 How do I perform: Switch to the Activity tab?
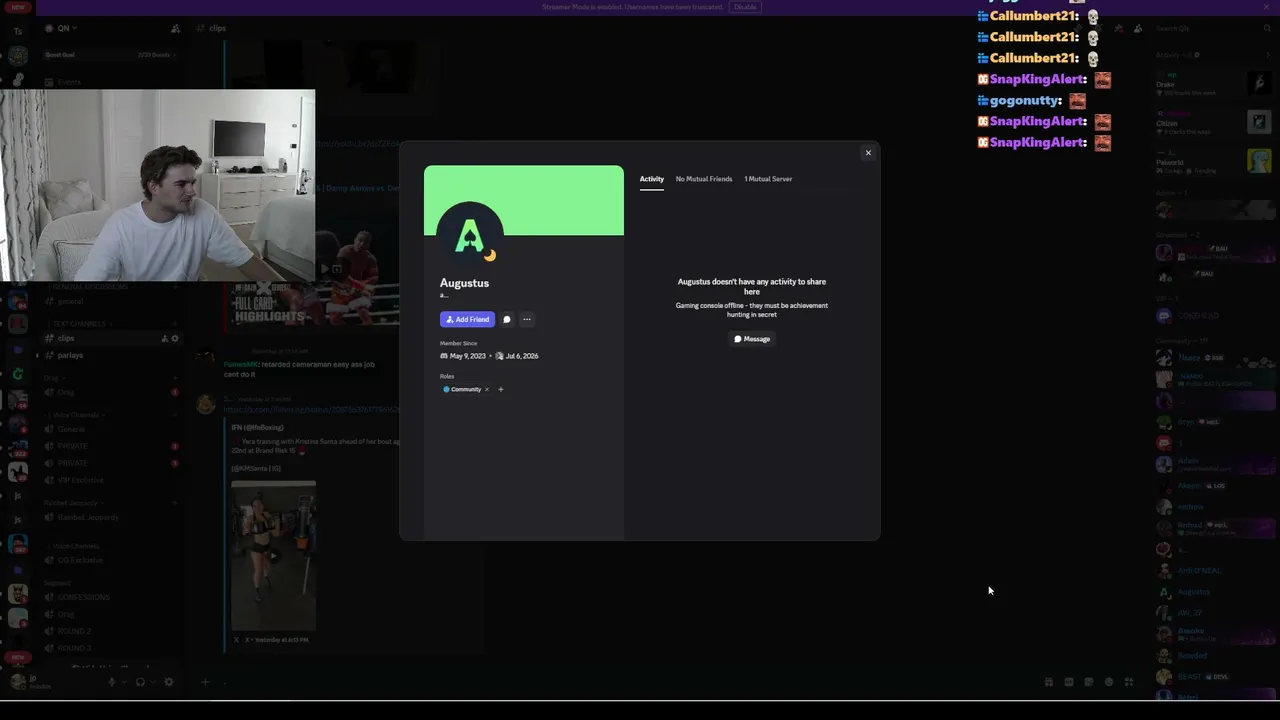click(652, 179)
